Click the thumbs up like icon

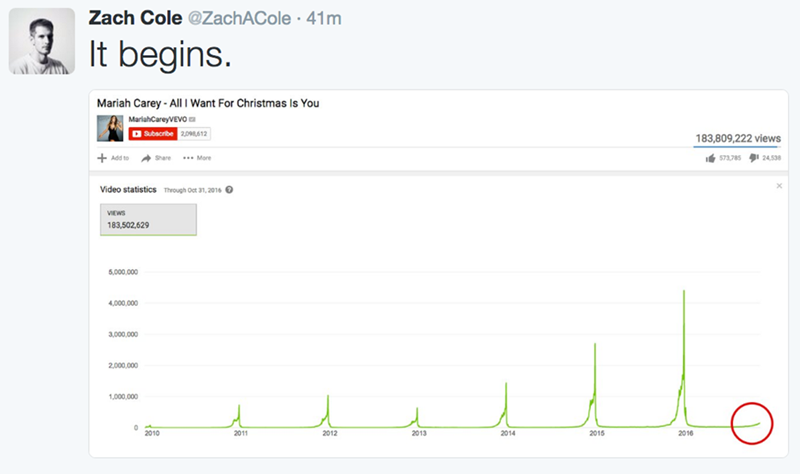tap(710, 158)
